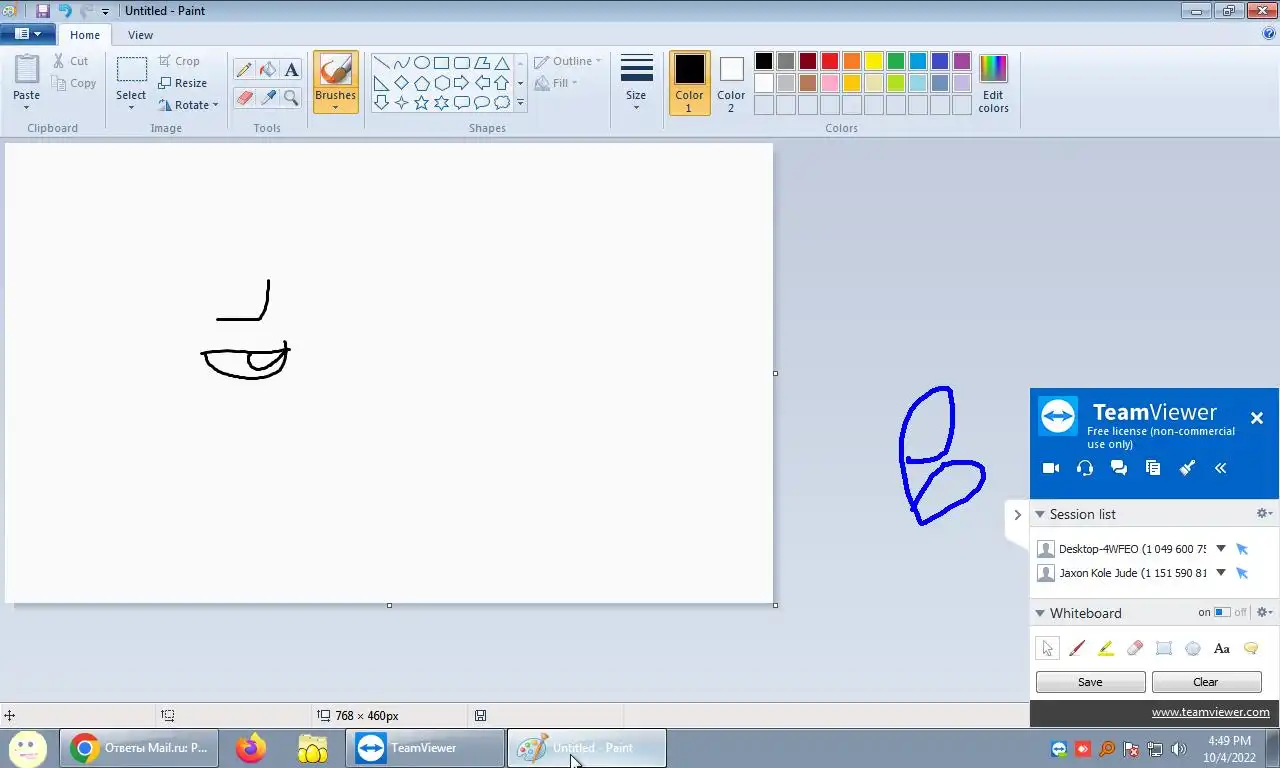Select the Pencil tool in Paint
This screenshot has height=768, width=1280.
pos(243,70)
